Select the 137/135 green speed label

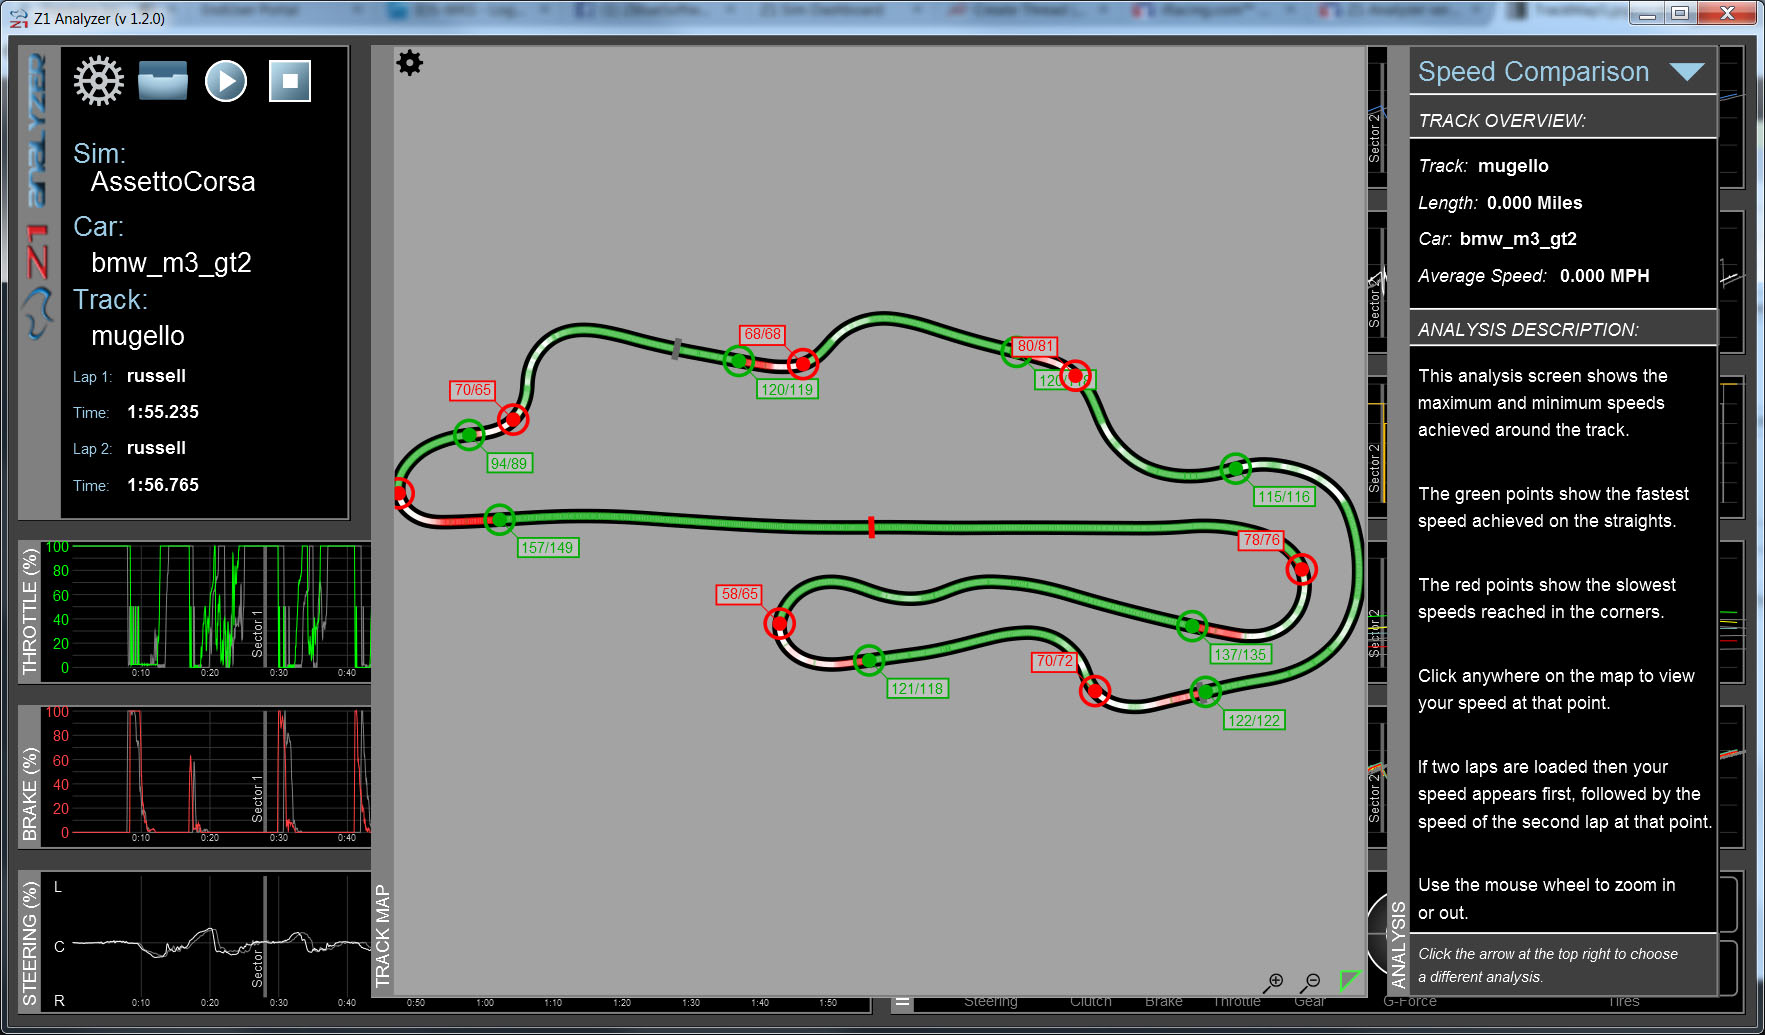point(1240,655)
